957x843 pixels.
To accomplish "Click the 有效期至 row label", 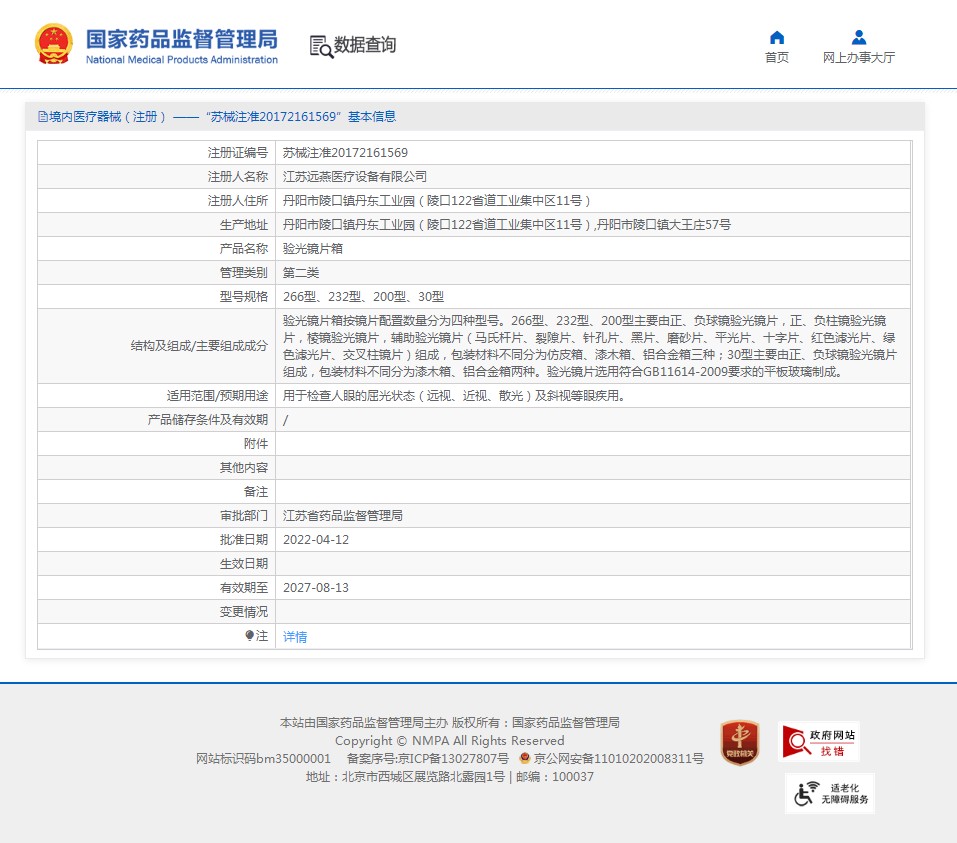I will tap(244, 588).
